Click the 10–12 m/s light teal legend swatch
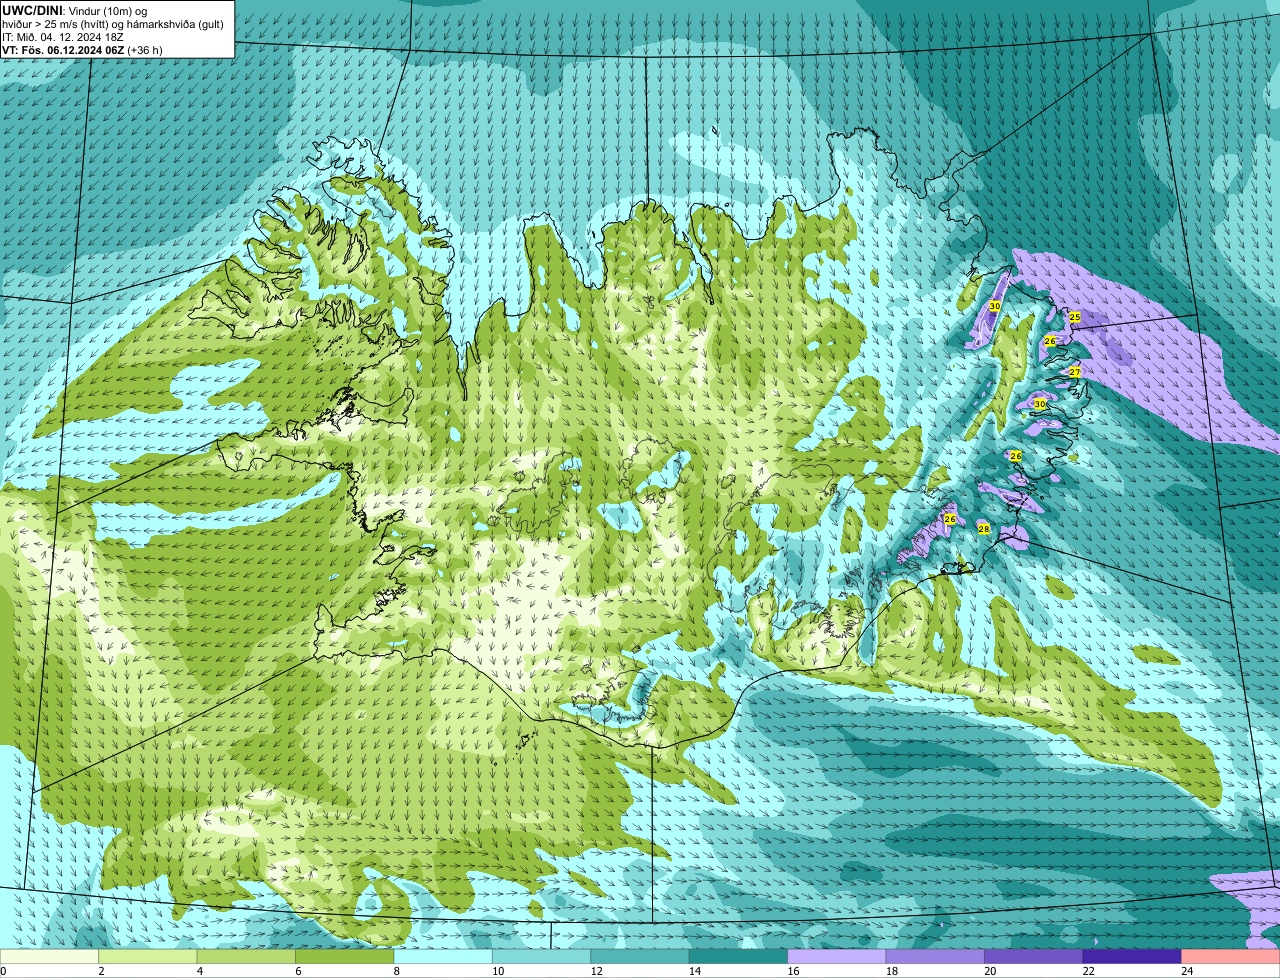 coord(542,957)
